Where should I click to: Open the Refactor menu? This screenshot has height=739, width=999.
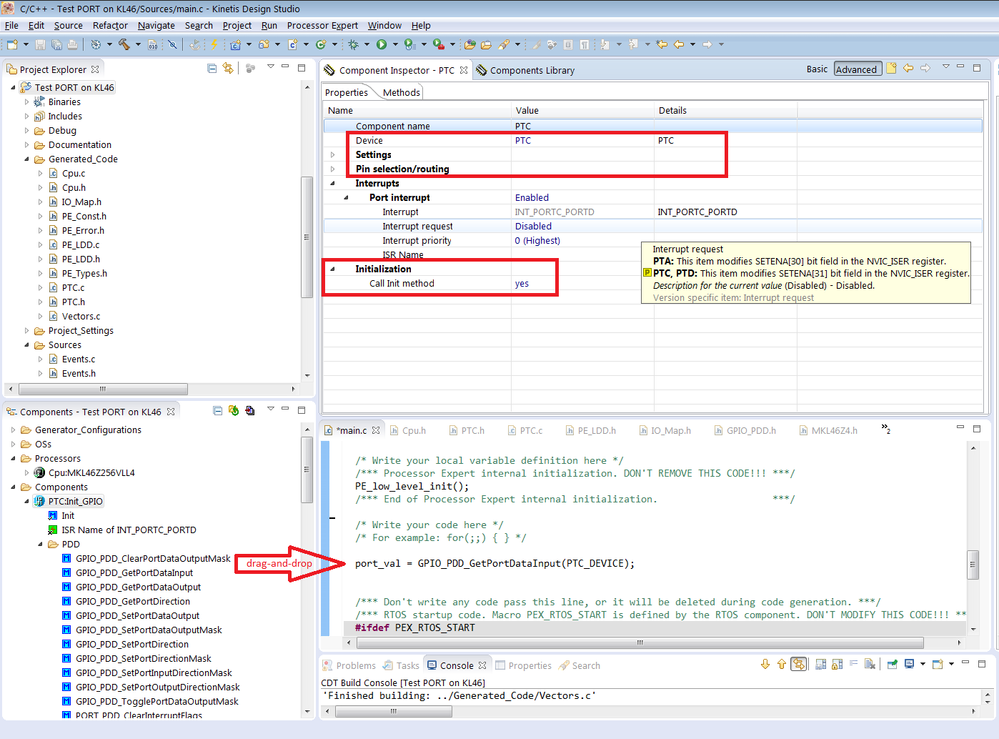coord(110,25)
